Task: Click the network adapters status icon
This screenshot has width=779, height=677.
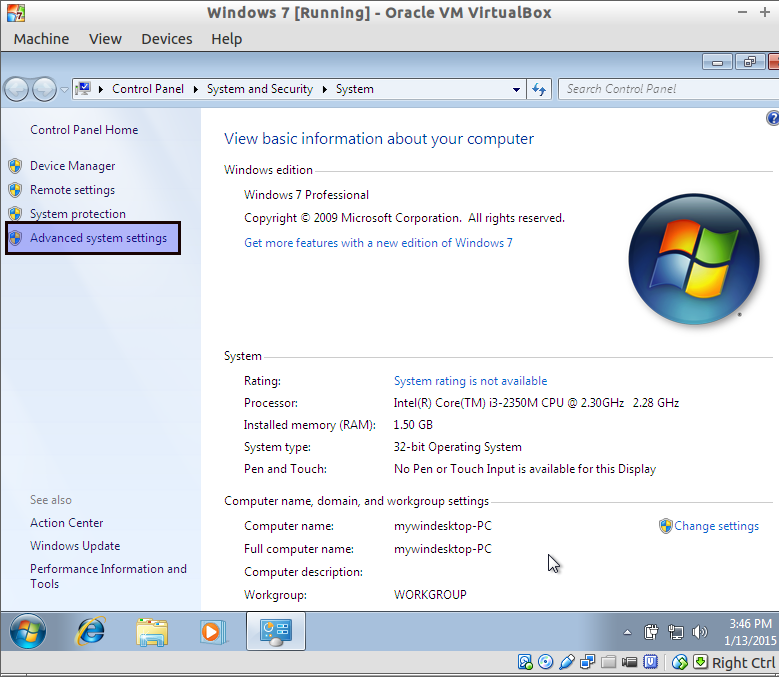Action: click(x=588, y=662)
